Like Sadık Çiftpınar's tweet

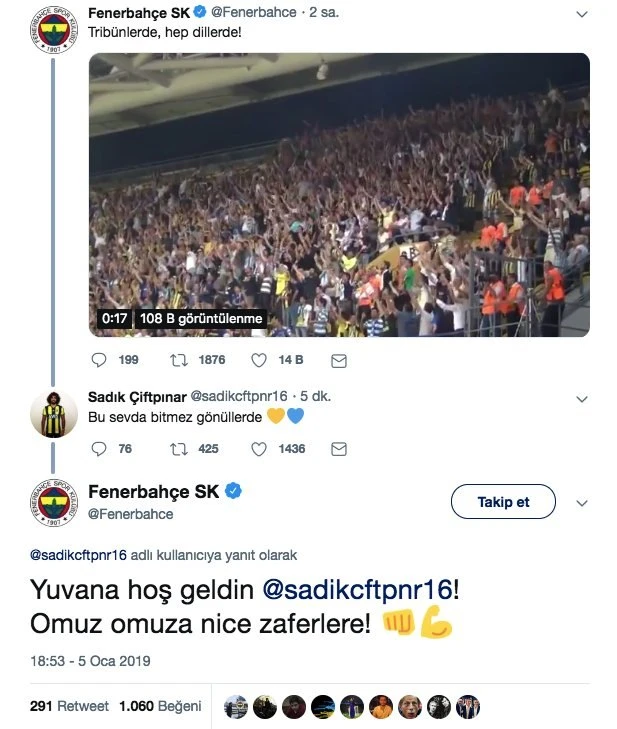(258, 449)
